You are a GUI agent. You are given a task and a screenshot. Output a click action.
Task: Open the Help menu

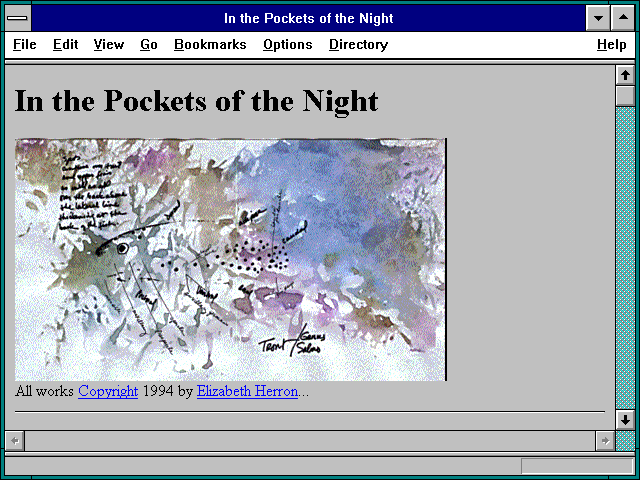(x=611, y=44)
